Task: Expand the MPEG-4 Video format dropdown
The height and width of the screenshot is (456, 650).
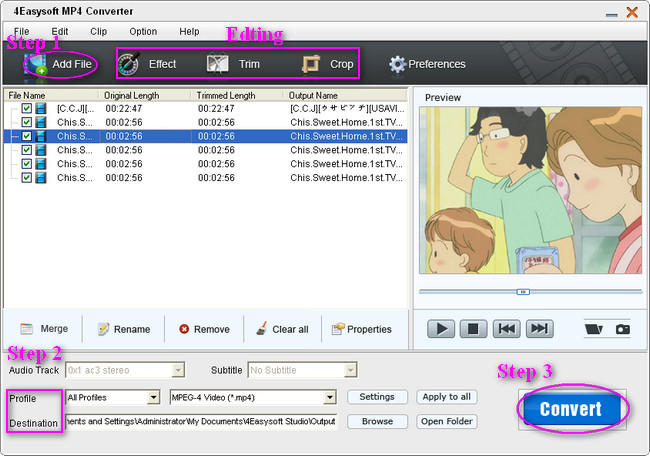Action: pos(330,398)
